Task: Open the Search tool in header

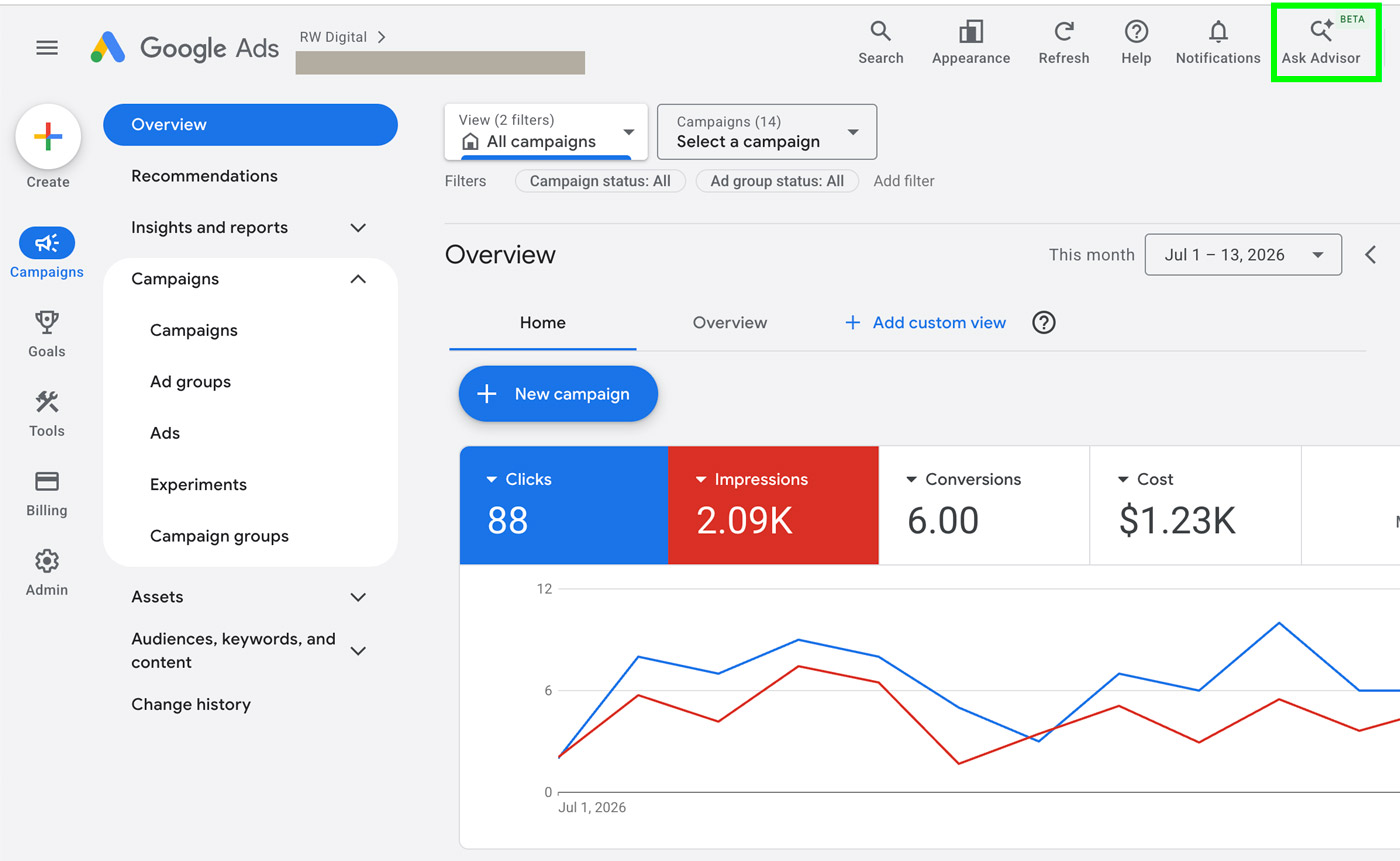Action: click(880, 43)
